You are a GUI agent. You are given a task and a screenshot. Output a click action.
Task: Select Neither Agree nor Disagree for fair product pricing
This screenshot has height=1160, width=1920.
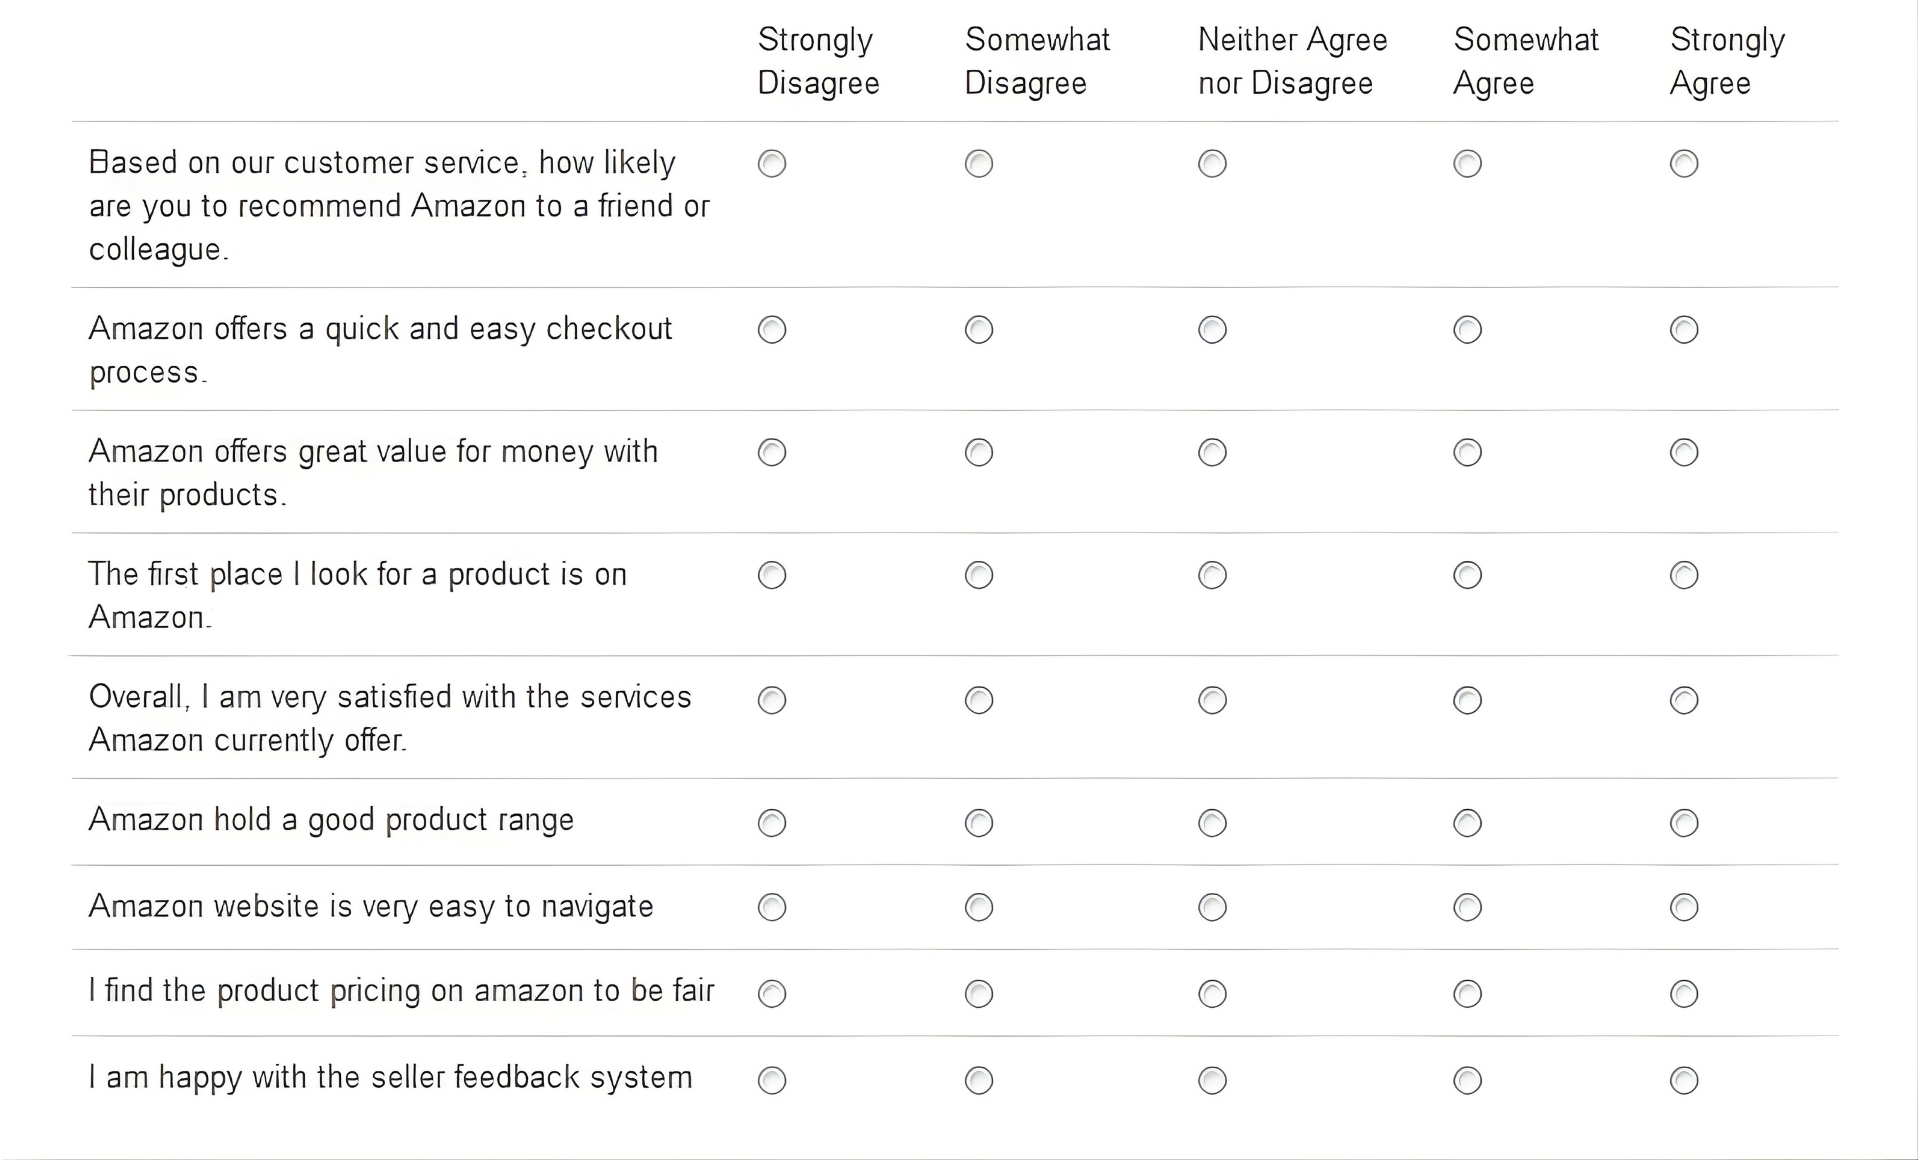coord(1212,993)
